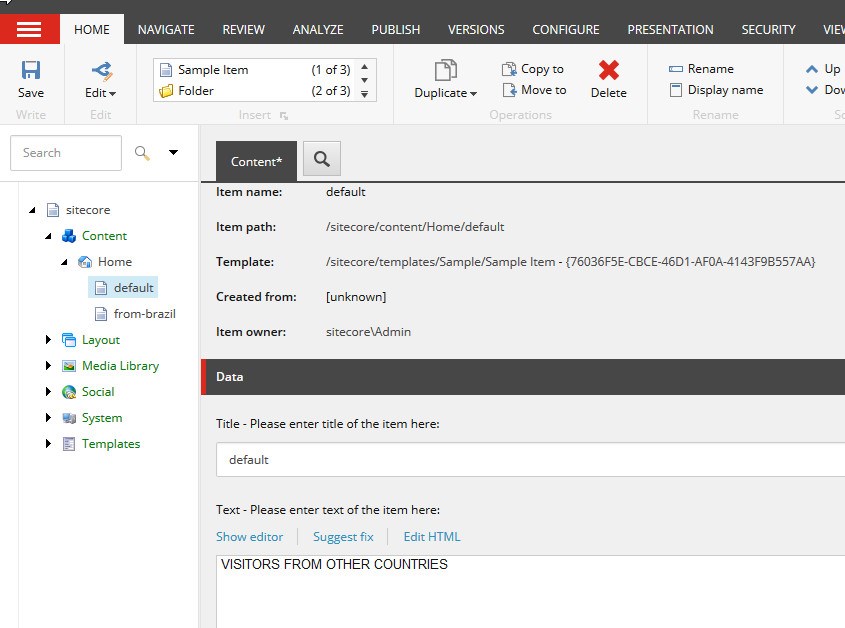Click the Show editor link
845x628 pixels.
[x=249, y=536]
